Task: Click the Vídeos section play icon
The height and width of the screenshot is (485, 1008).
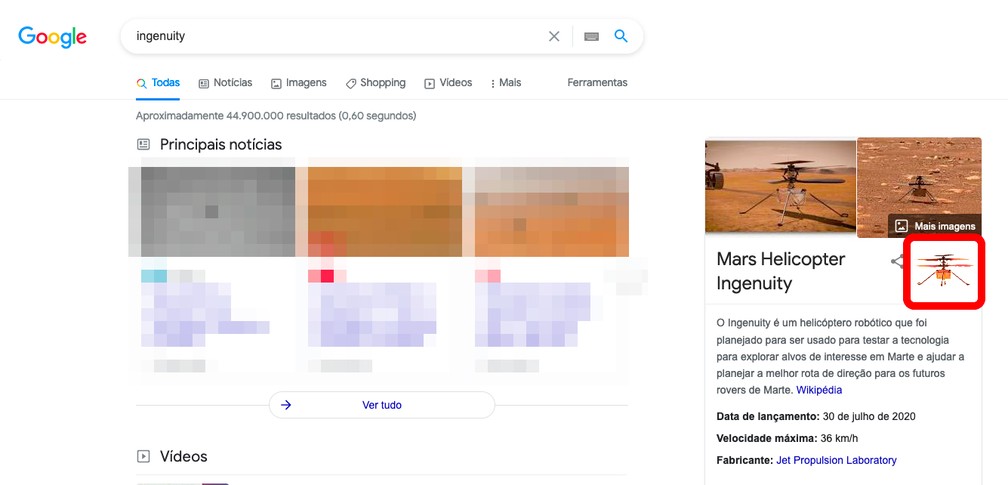Action: pos(143,457)
